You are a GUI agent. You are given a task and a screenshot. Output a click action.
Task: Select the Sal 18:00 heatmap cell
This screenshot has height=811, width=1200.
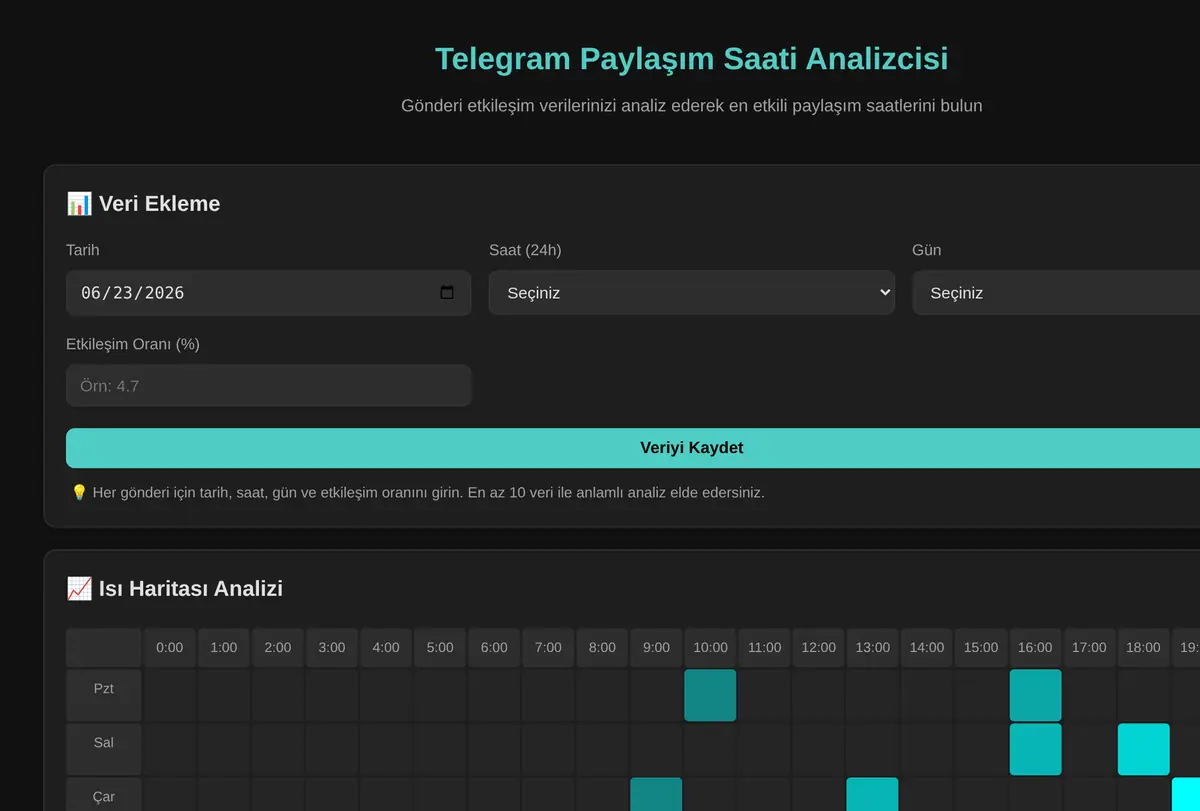[x=1143, y=749]
